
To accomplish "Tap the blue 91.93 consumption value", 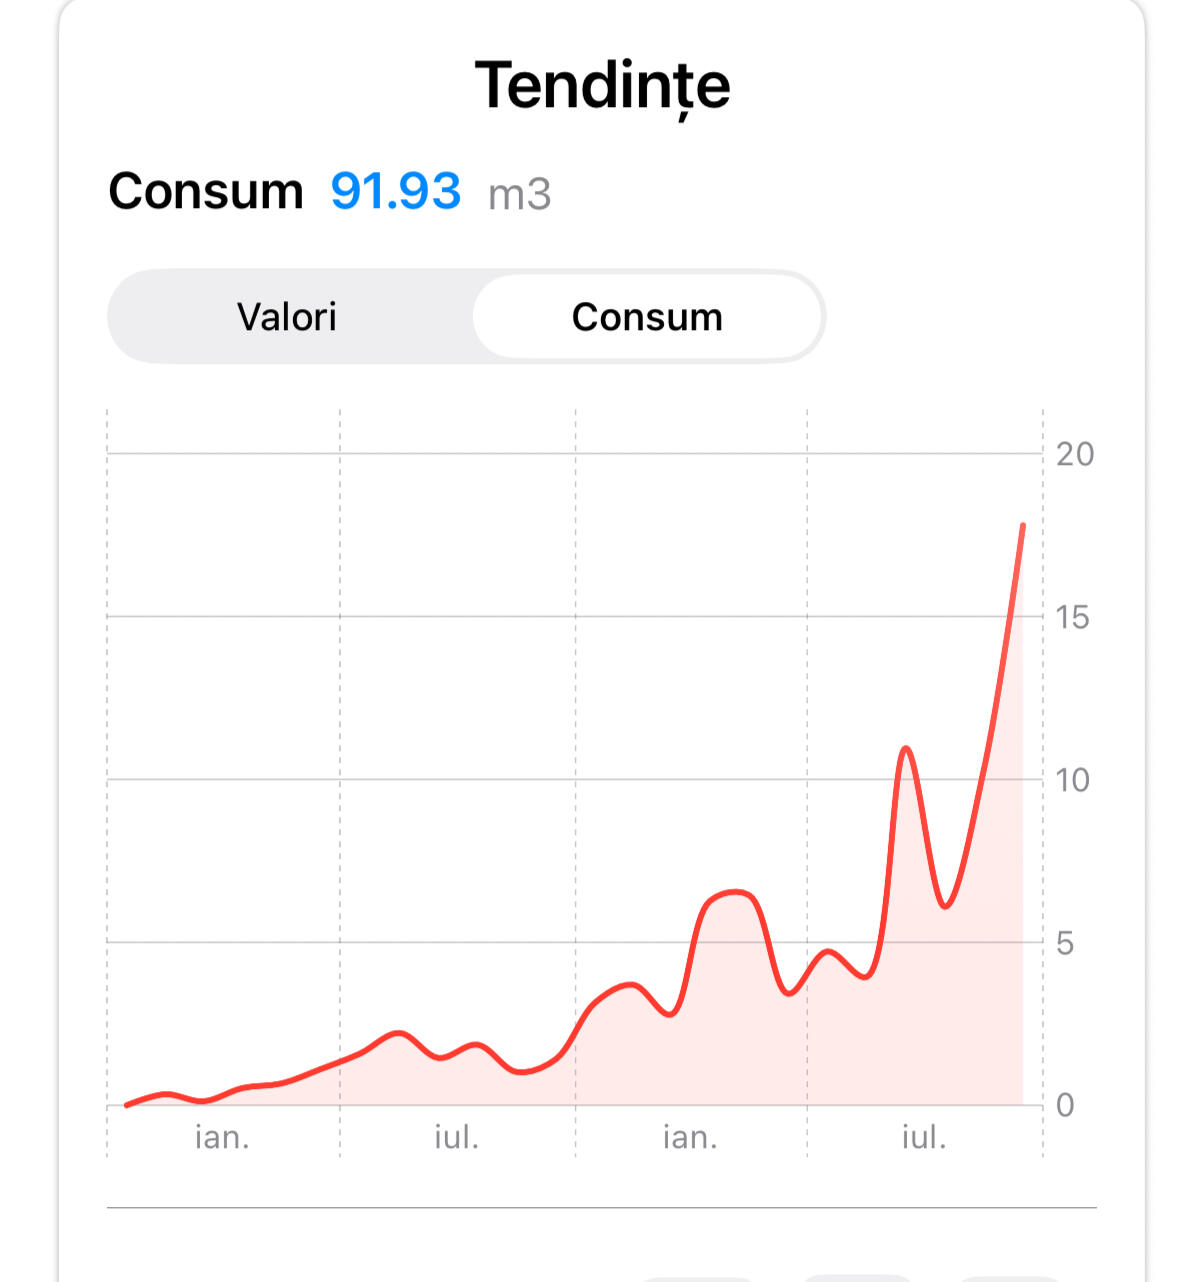I will (x=395, y=191).
